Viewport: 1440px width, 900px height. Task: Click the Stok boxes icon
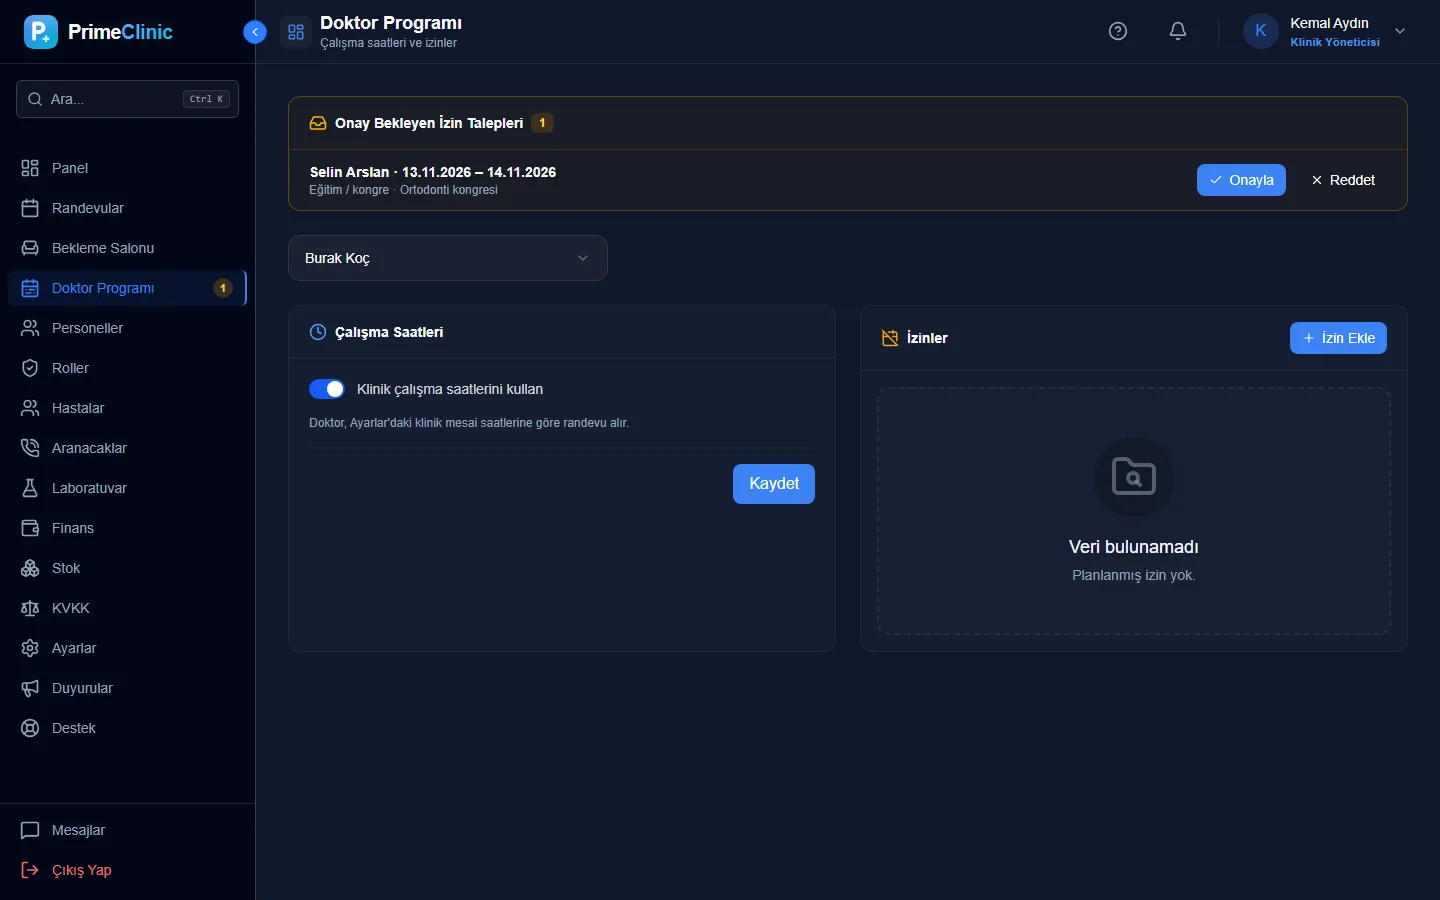[x=30, y=568]
